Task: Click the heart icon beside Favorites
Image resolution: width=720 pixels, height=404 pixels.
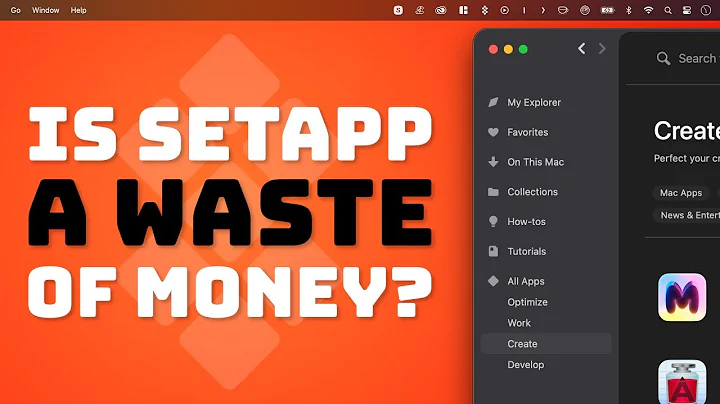Action: pos(493,132)
